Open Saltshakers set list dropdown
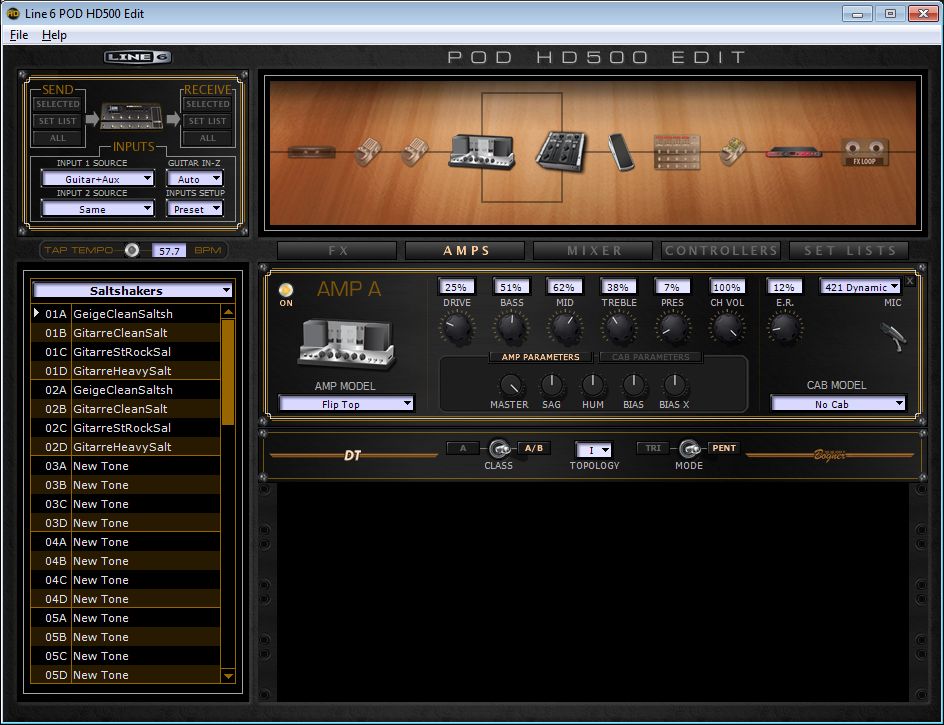This screenshot has height=725, width=944. [132, 290]
